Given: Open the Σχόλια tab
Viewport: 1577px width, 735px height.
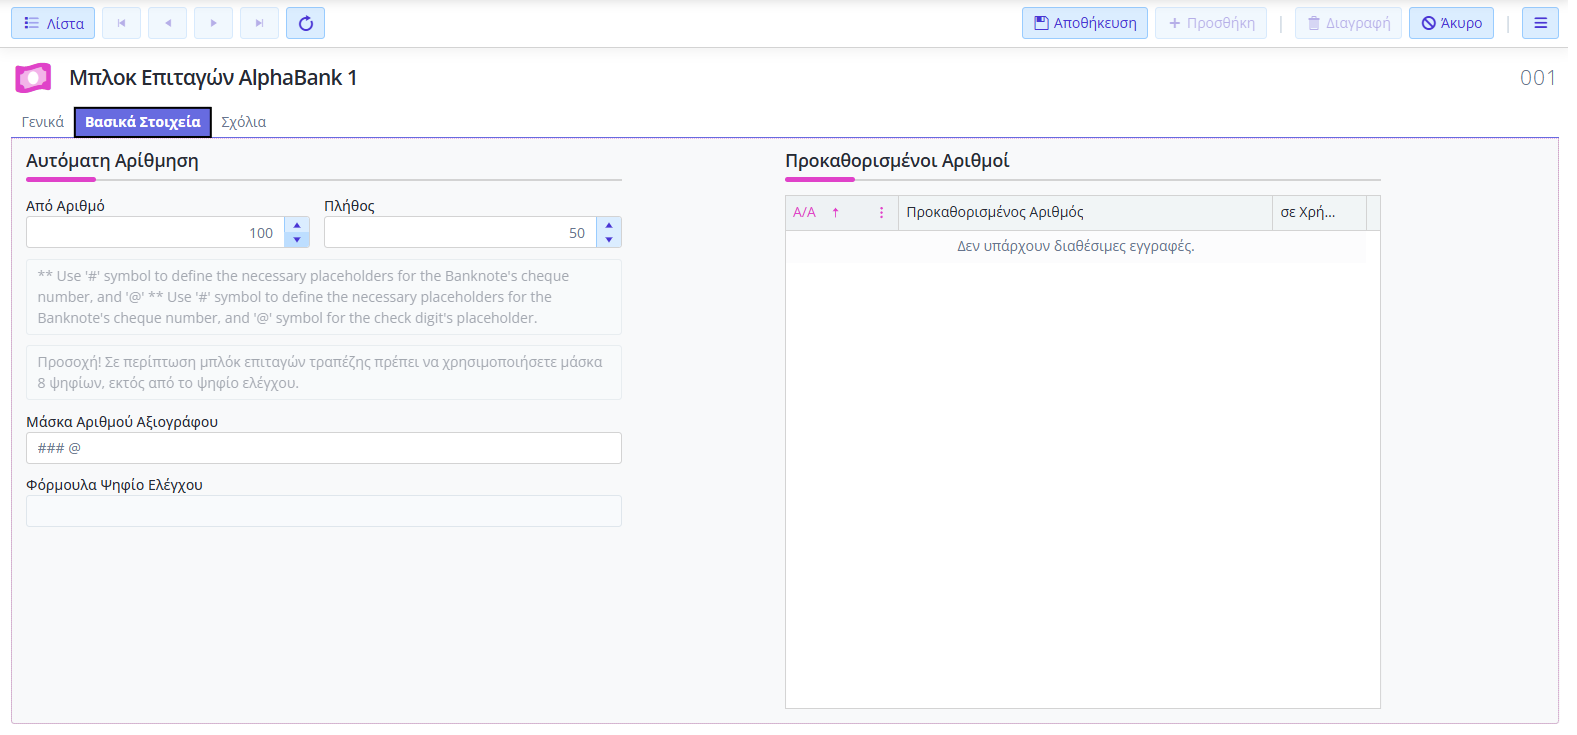Looking at the screenshot, I should coord(243,122).
